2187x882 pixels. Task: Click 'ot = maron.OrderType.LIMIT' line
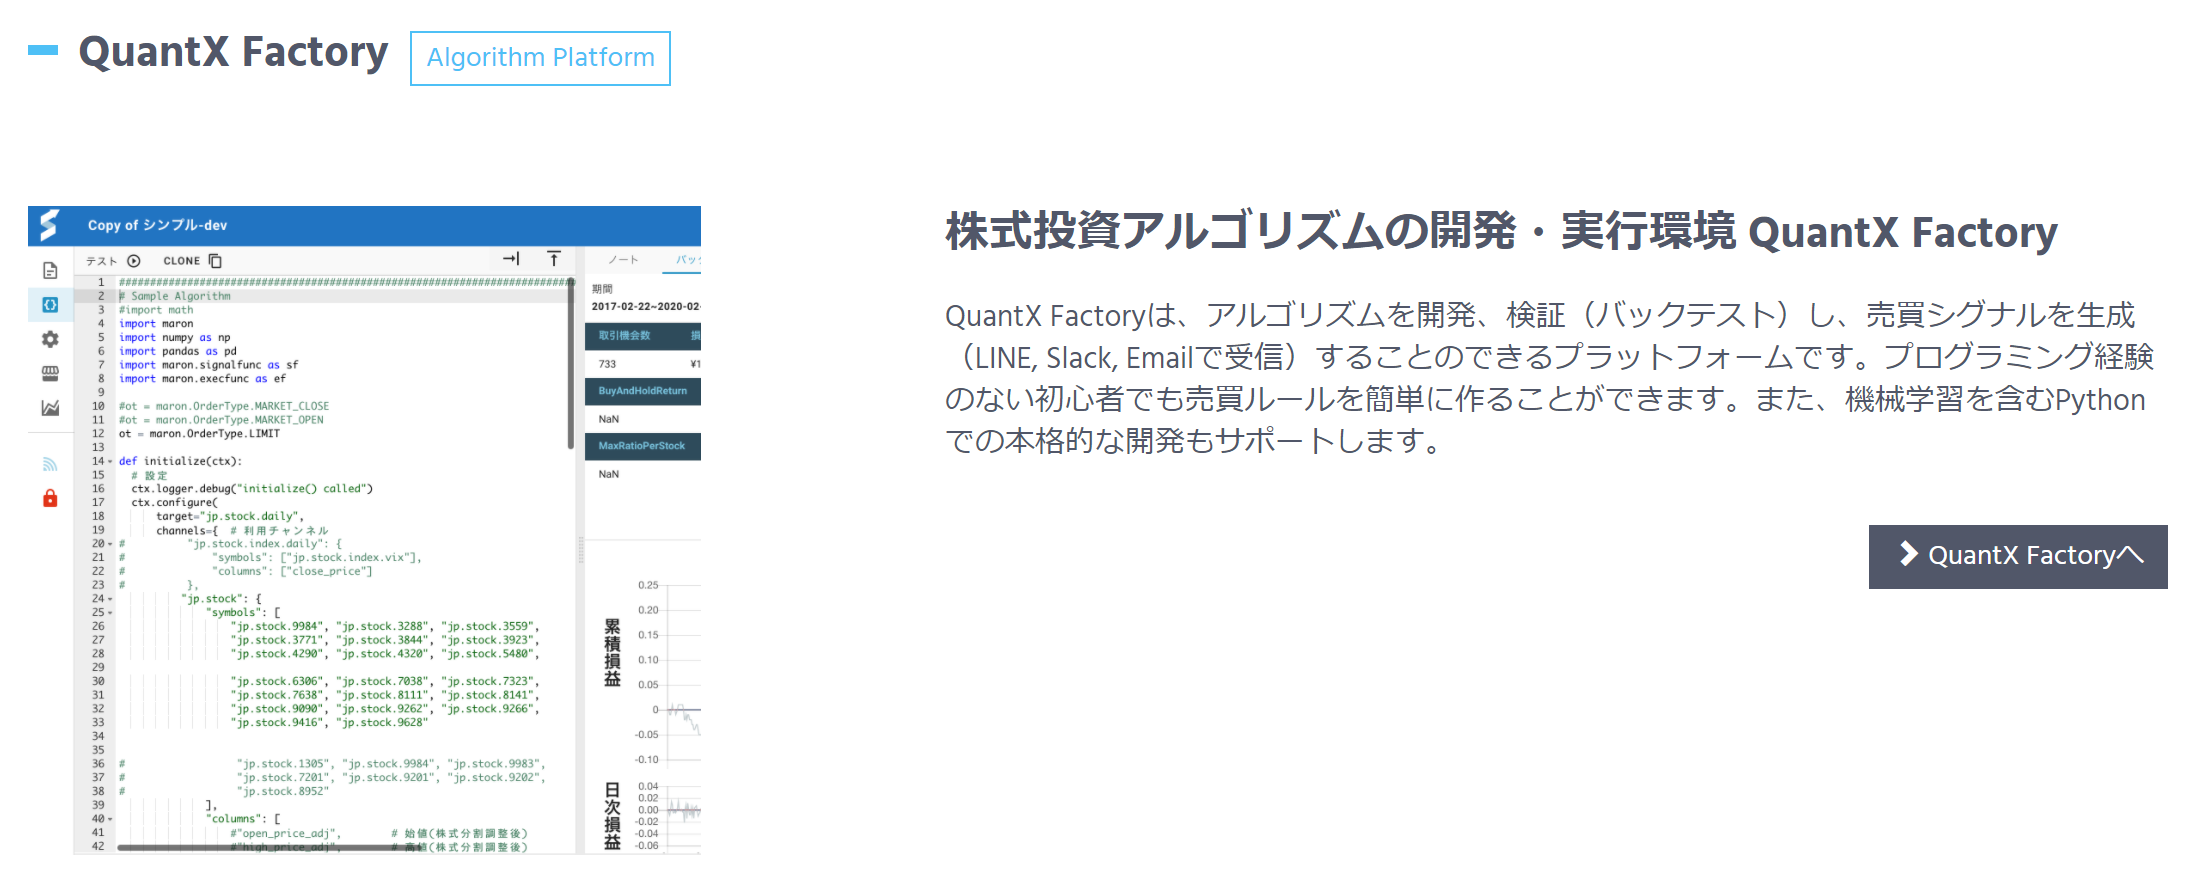(200, 434)
